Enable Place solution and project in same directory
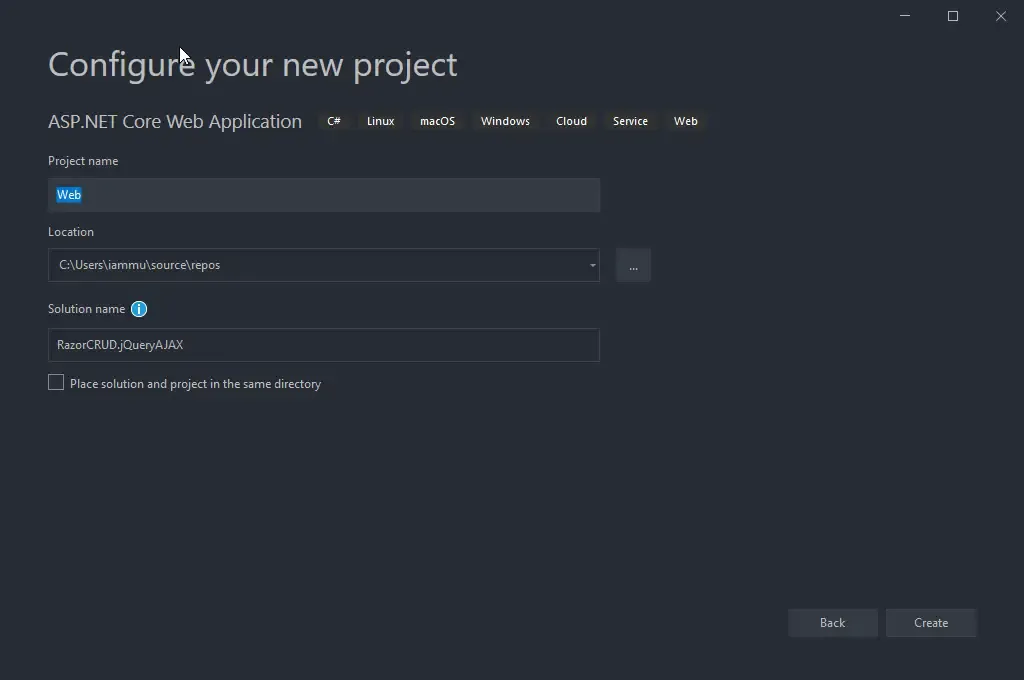Viewport: 1024px width, 680px height. 56,382
